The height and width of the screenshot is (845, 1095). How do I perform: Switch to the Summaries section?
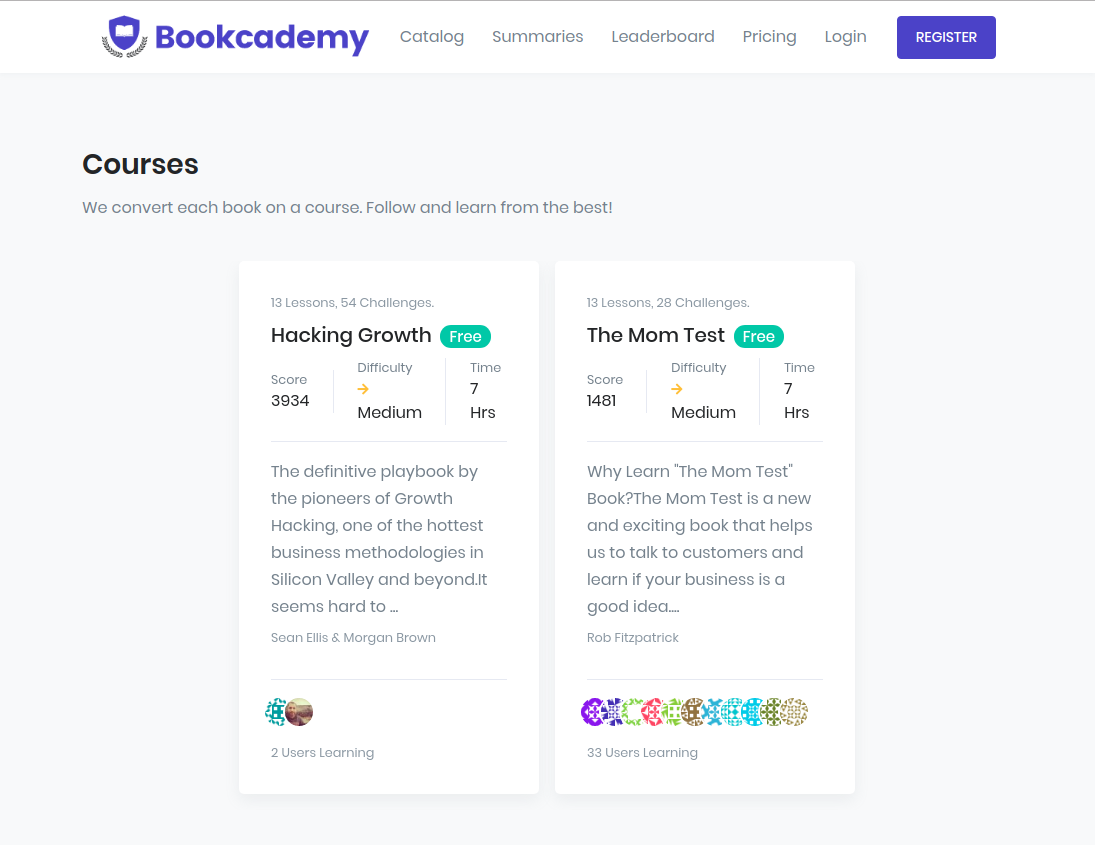point(537,36)
